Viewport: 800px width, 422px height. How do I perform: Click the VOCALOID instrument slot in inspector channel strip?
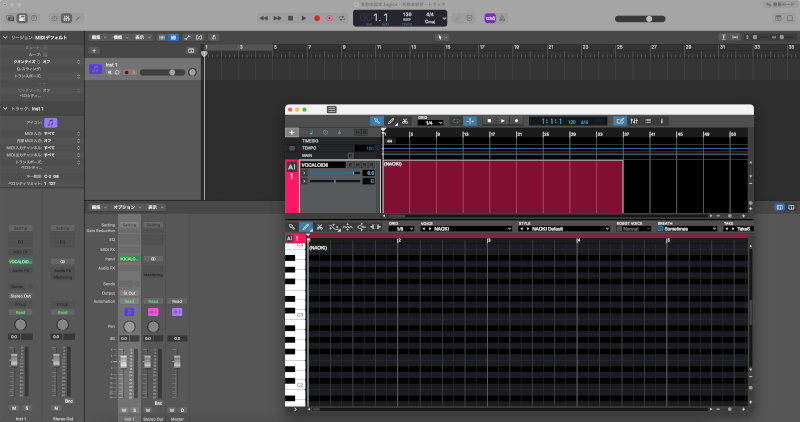pyautogui.click(x=20, y=261)
